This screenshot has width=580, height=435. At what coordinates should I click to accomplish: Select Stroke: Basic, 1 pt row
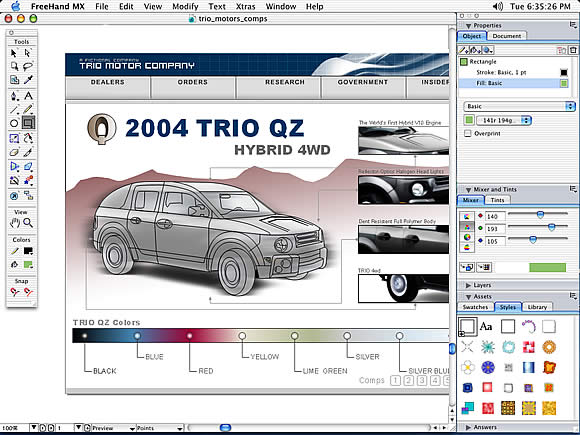tap(515, 72)
